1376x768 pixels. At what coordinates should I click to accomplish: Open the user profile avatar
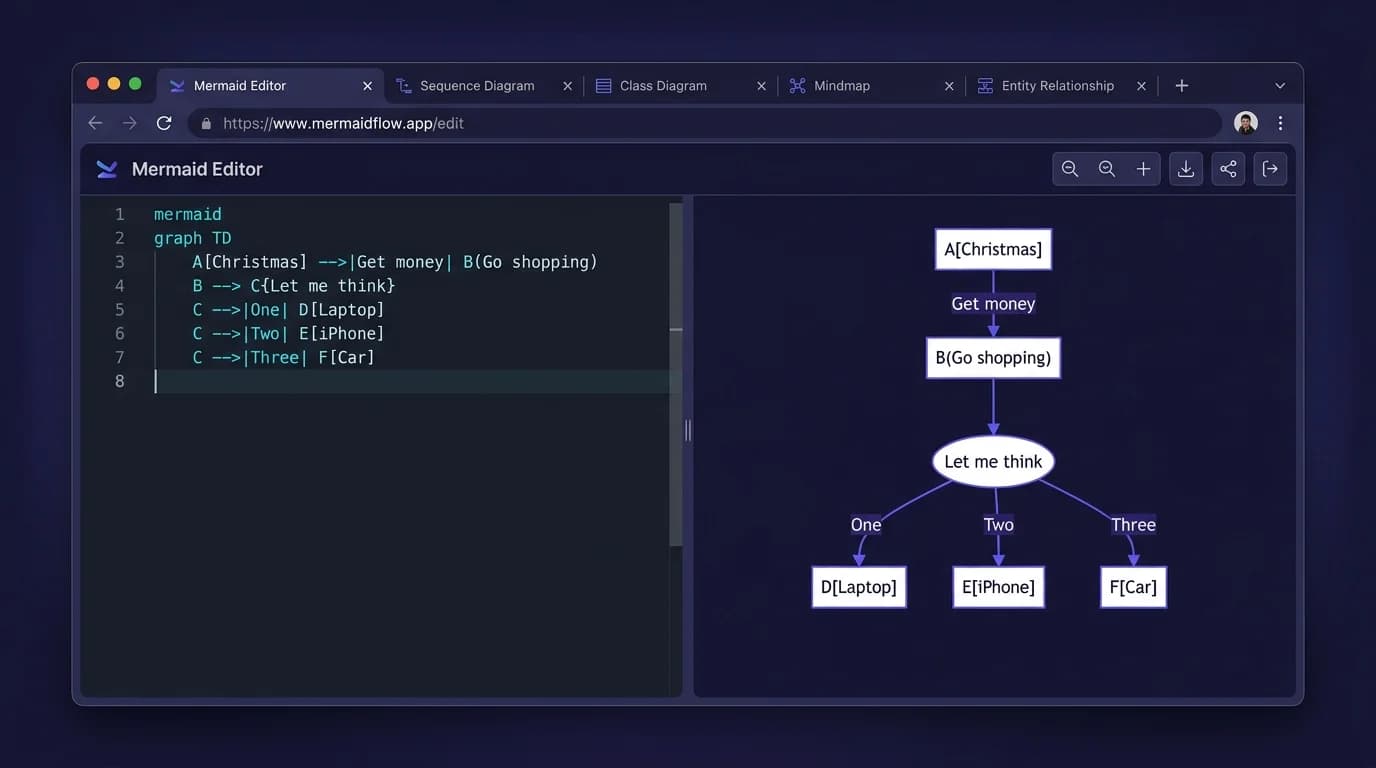pyautogui.click(x=1246, y=123)
